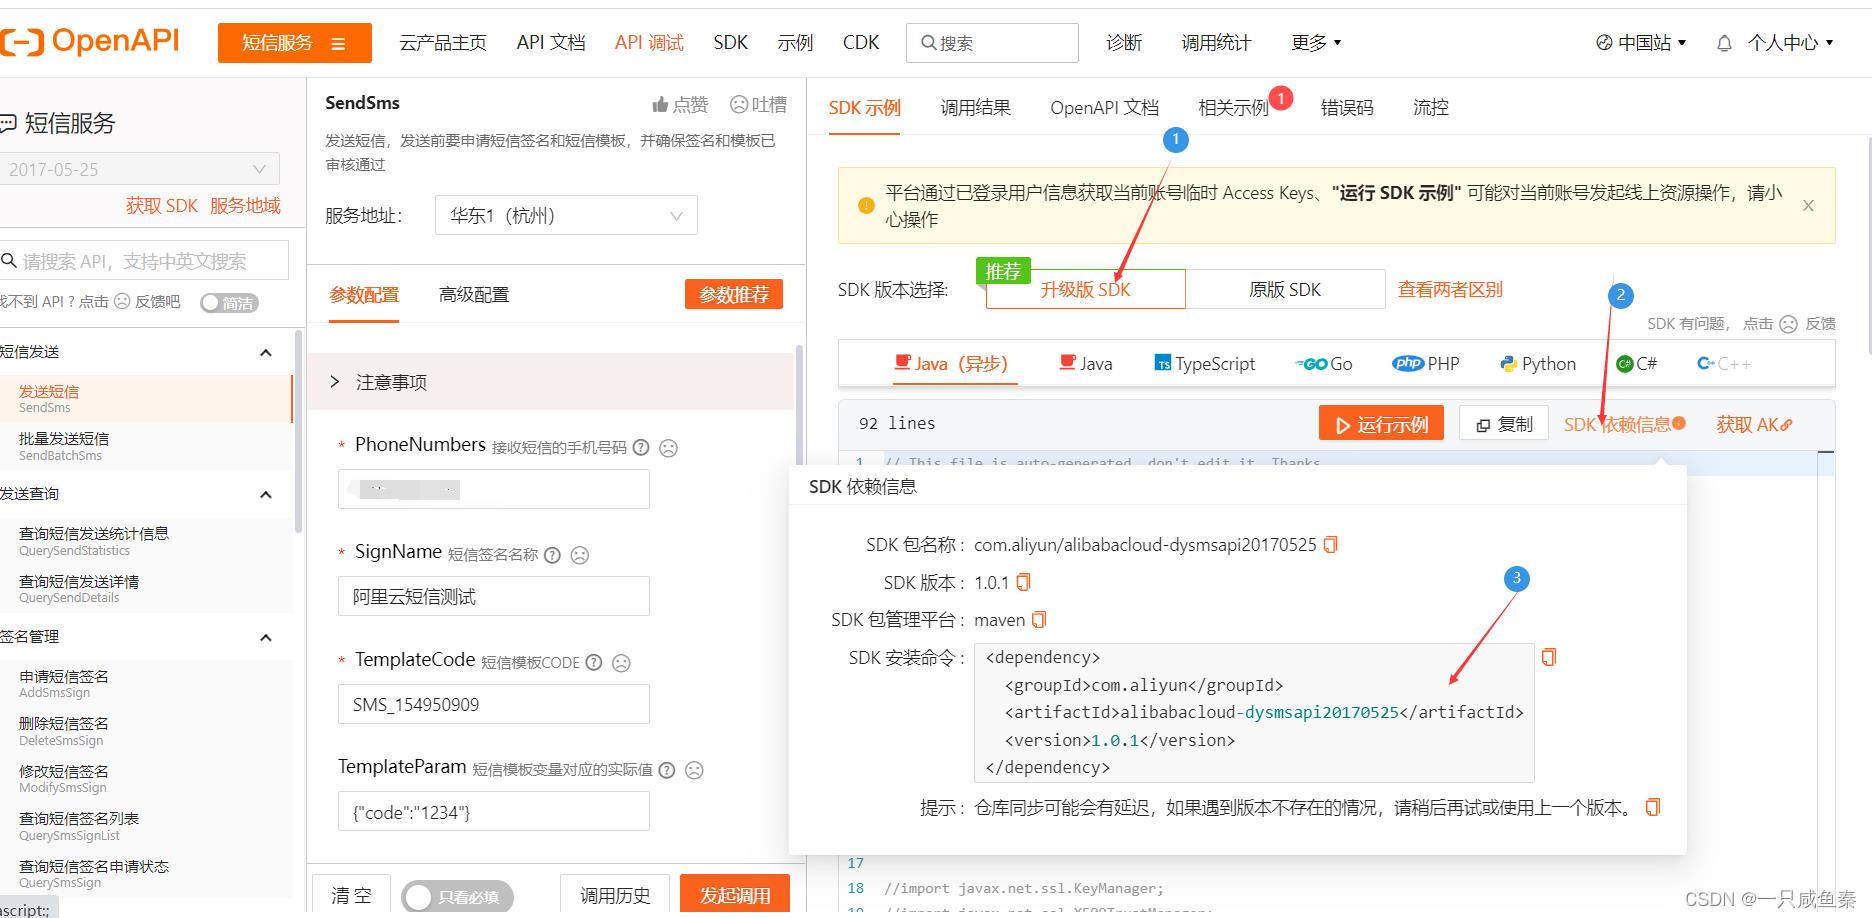The width and height of the screenshot is (1872, 918).
Task: Click the SignName input field
Action: 493,596
